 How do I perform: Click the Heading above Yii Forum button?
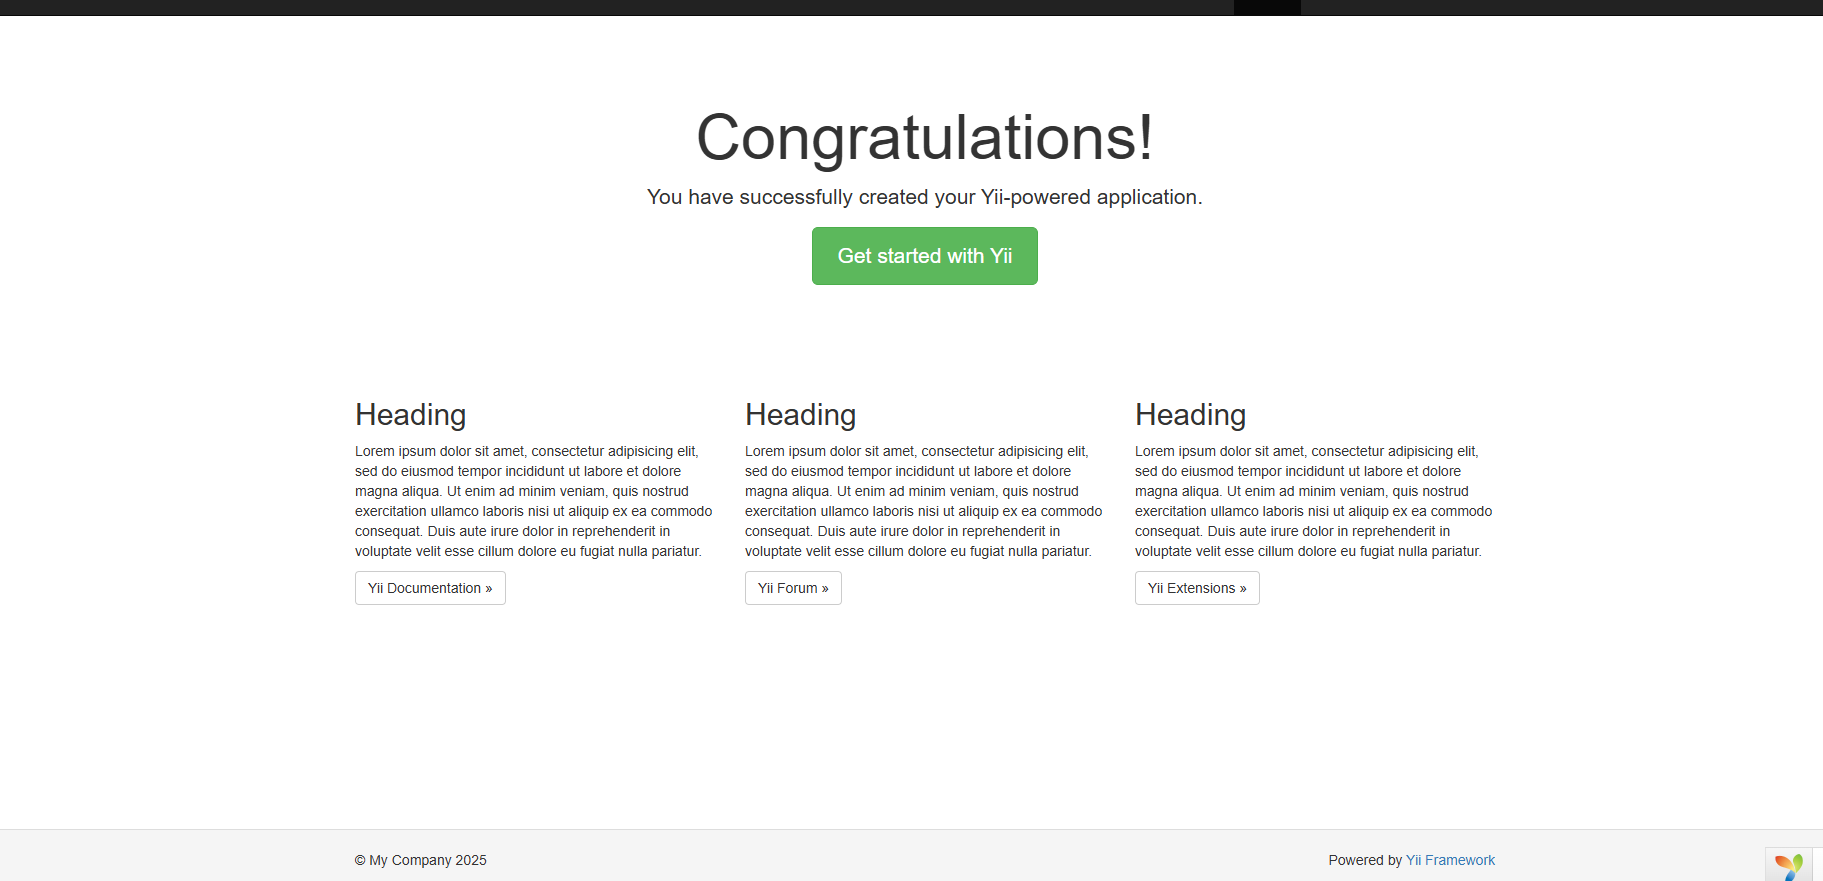[x=800, y=415]
